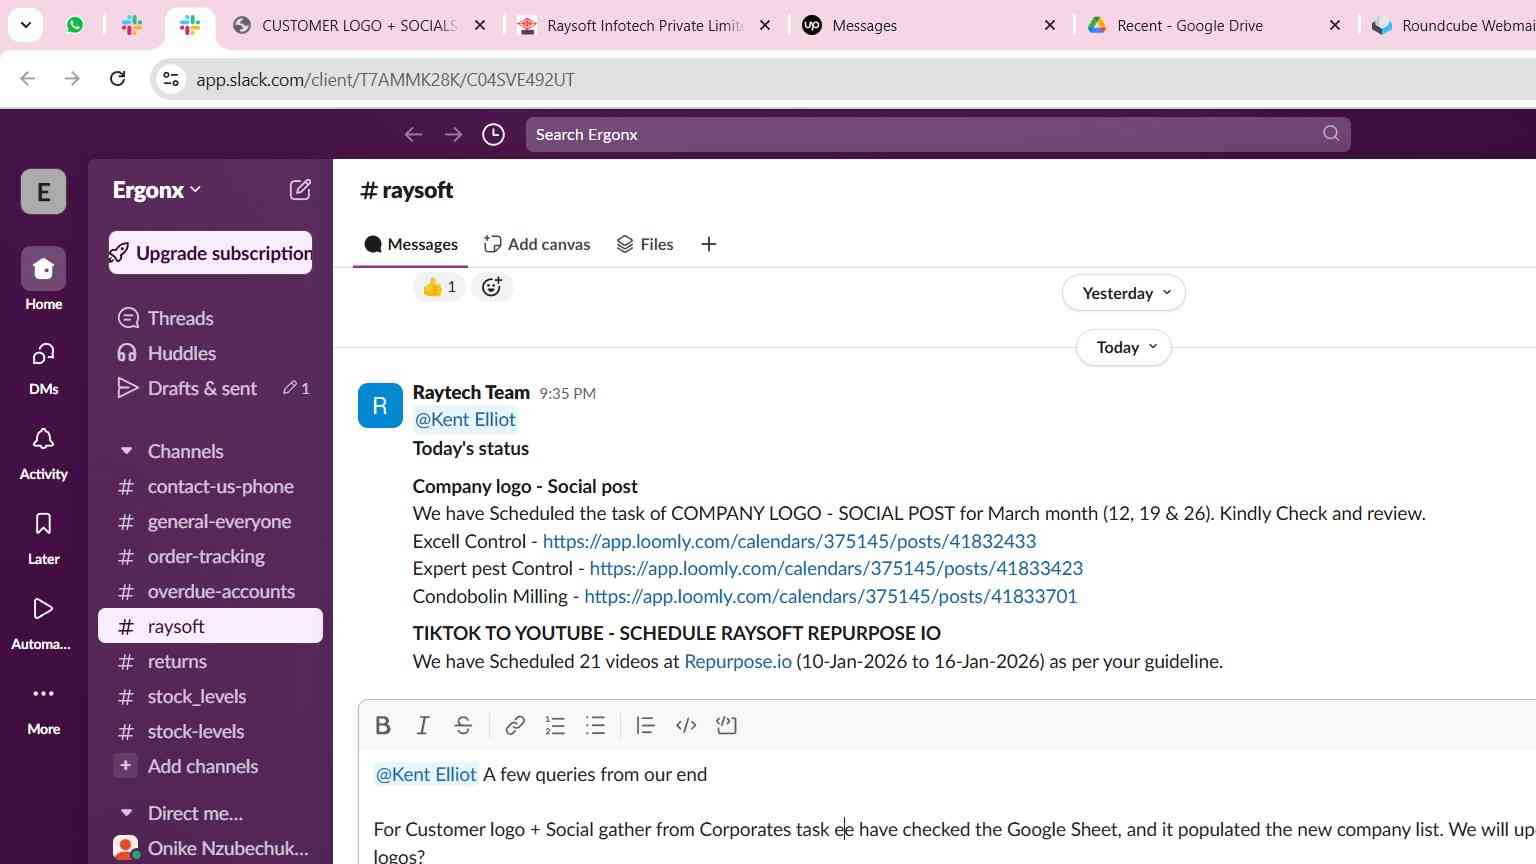This screenshot has height=864, width=1536.
Task: Open the Today date dropdown
Action: [1124, 347]
